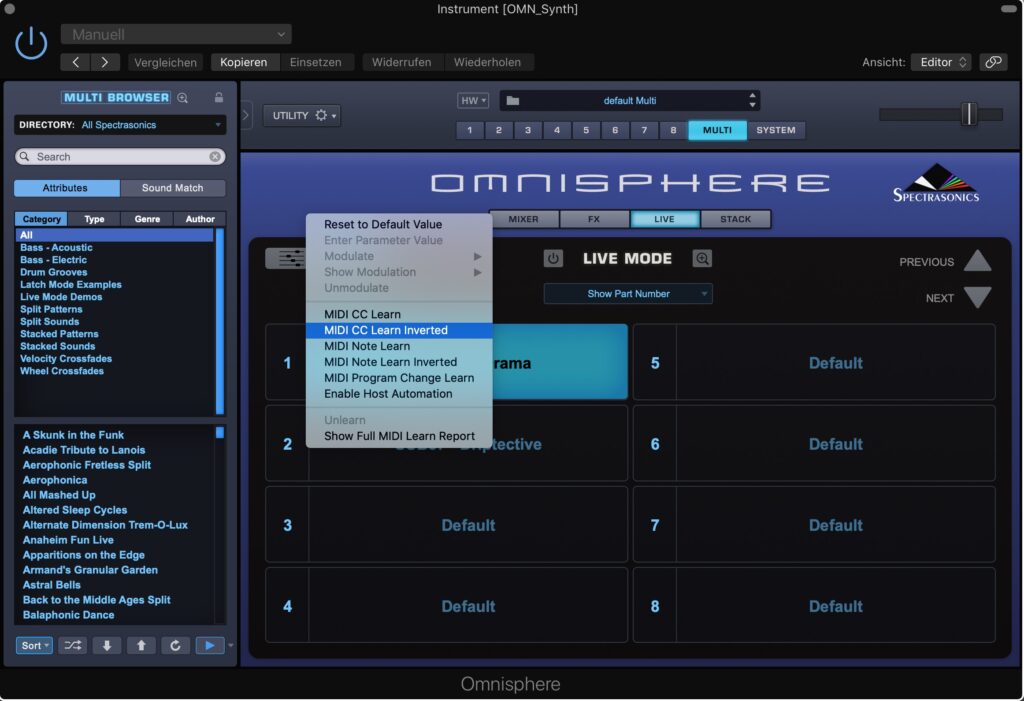Click the refresh icon in browser footer
This screenshot has width=1024, height=701.
(x=175, y=645)
